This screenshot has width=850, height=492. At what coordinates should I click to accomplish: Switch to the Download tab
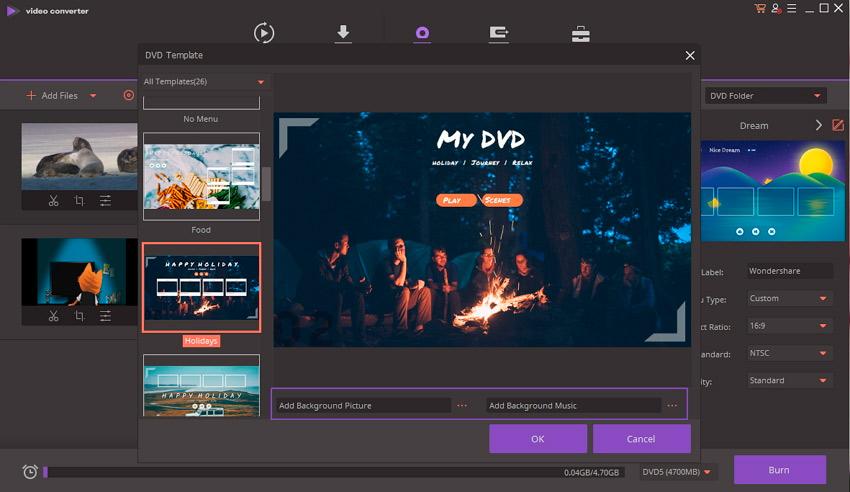click(x=343, y=33)
